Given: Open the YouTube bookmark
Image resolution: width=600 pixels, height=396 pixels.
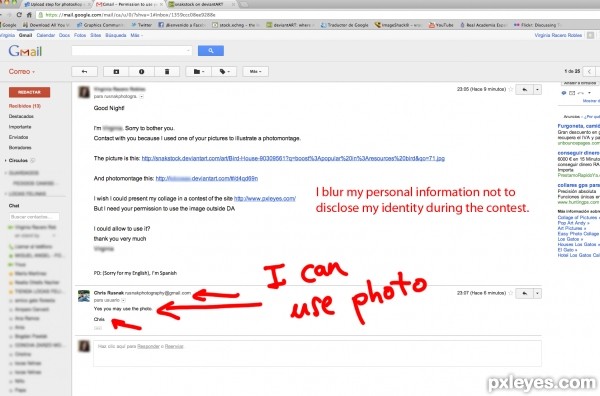Looking at the screenshot, I should click(441, 25).
